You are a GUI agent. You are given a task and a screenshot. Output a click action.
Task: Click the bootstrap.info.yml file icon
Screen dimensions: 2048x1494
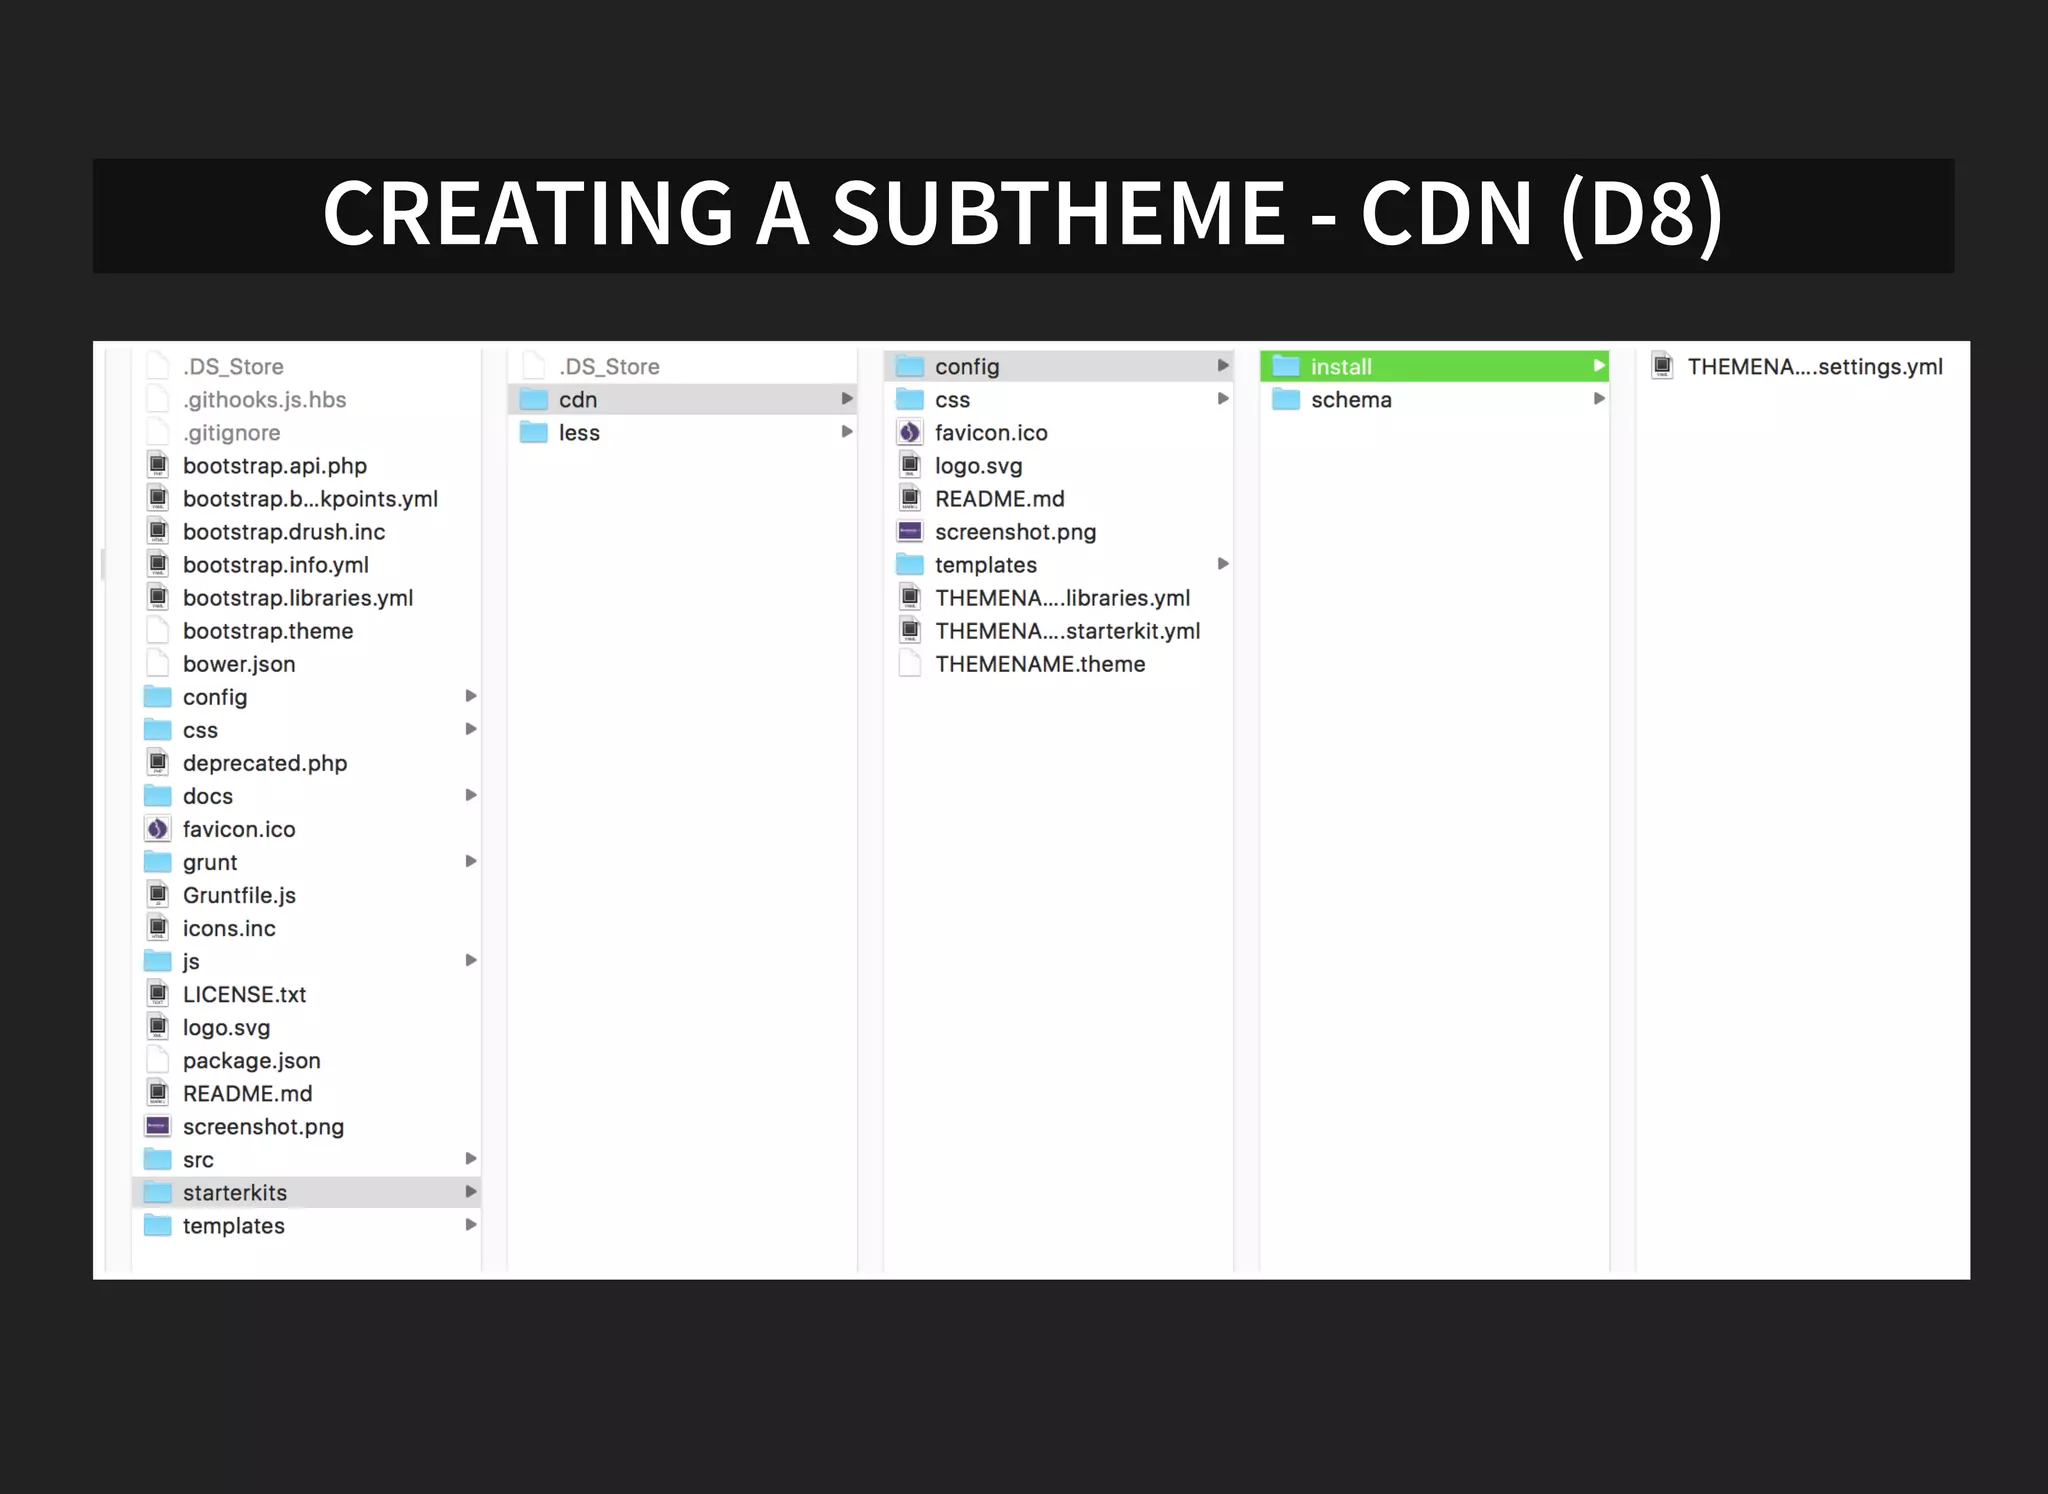[x=158, y=564]
